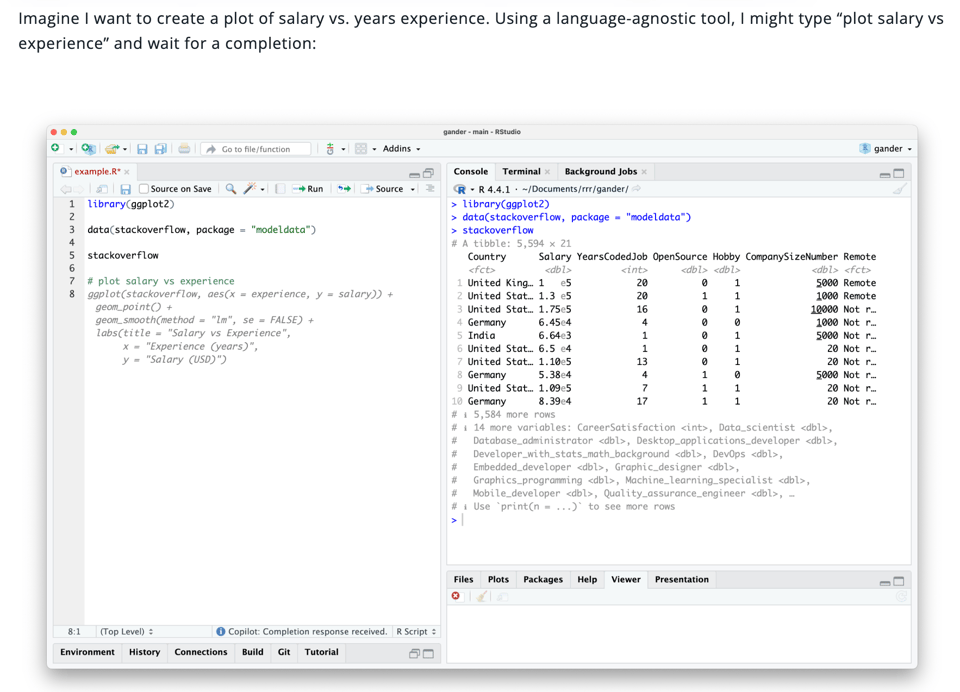Click the Go to file/function field

pos(256,148)
